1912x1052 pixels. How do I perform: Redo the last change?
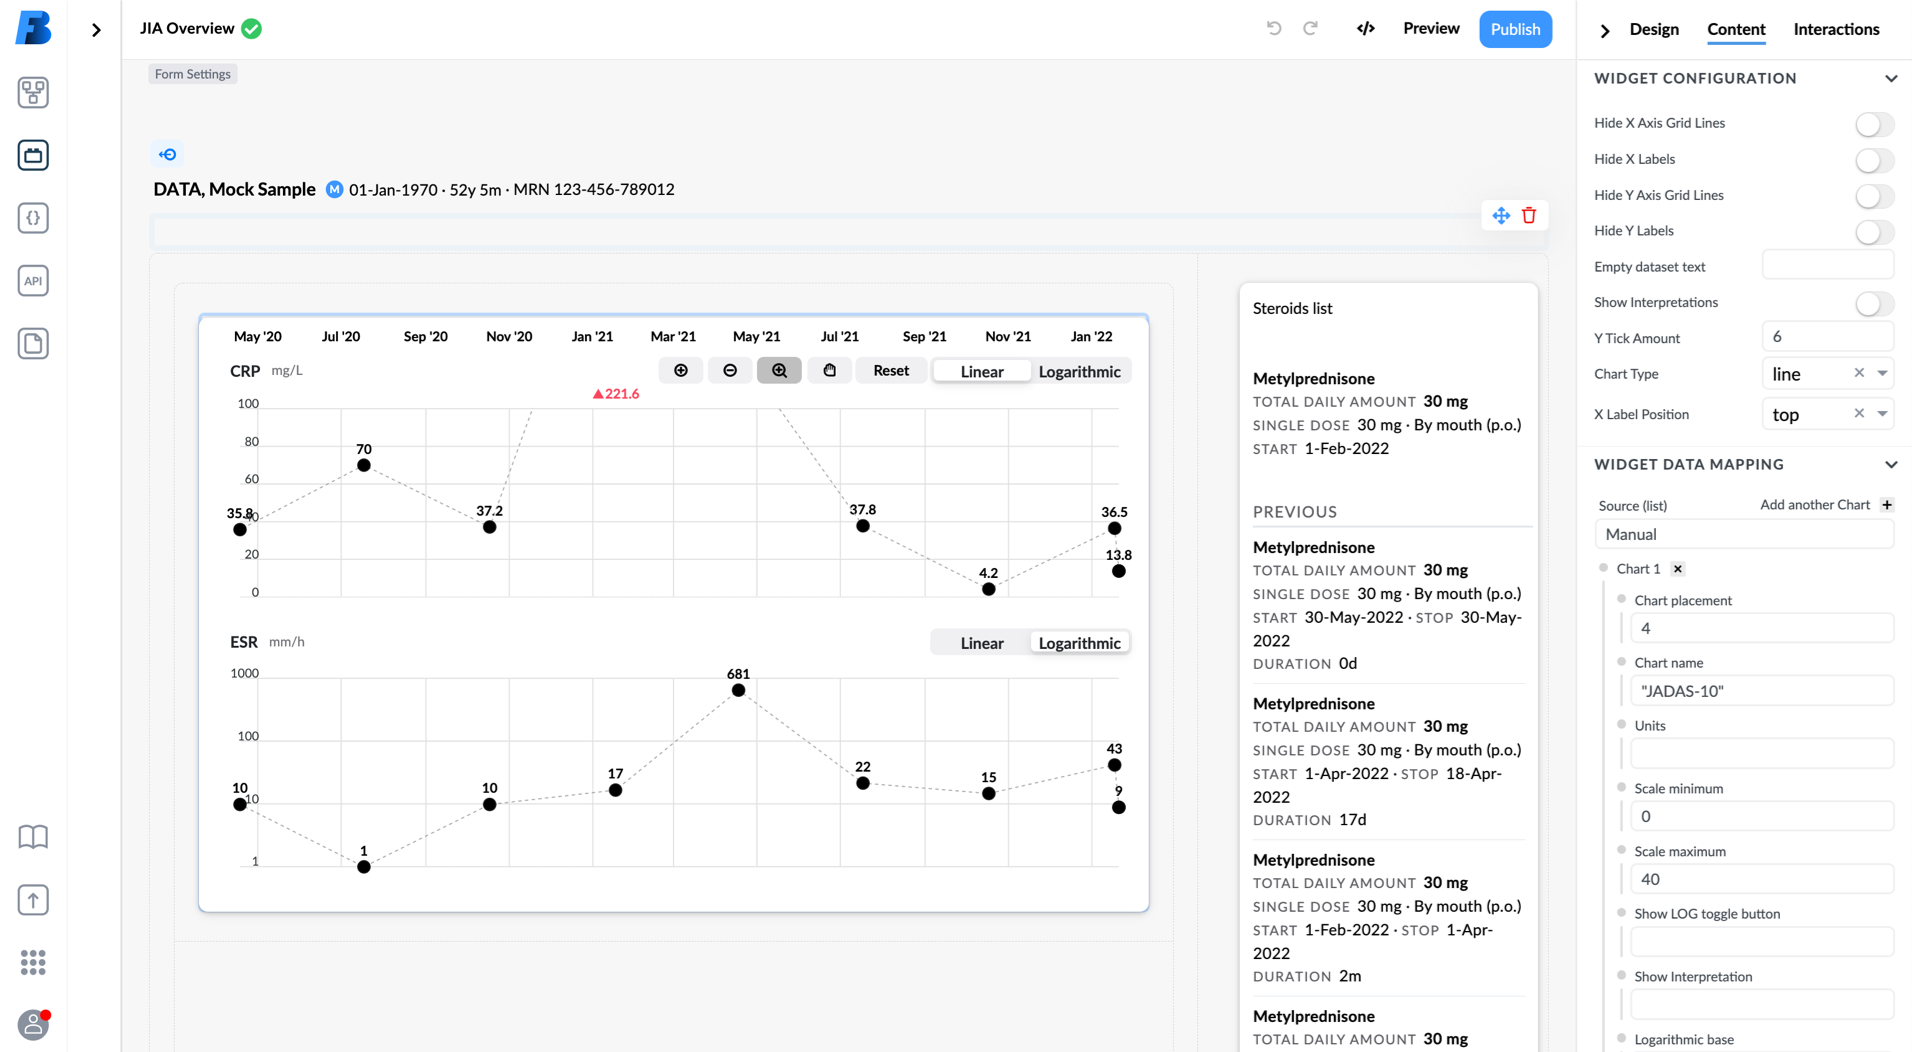(x=1310, y=28)
